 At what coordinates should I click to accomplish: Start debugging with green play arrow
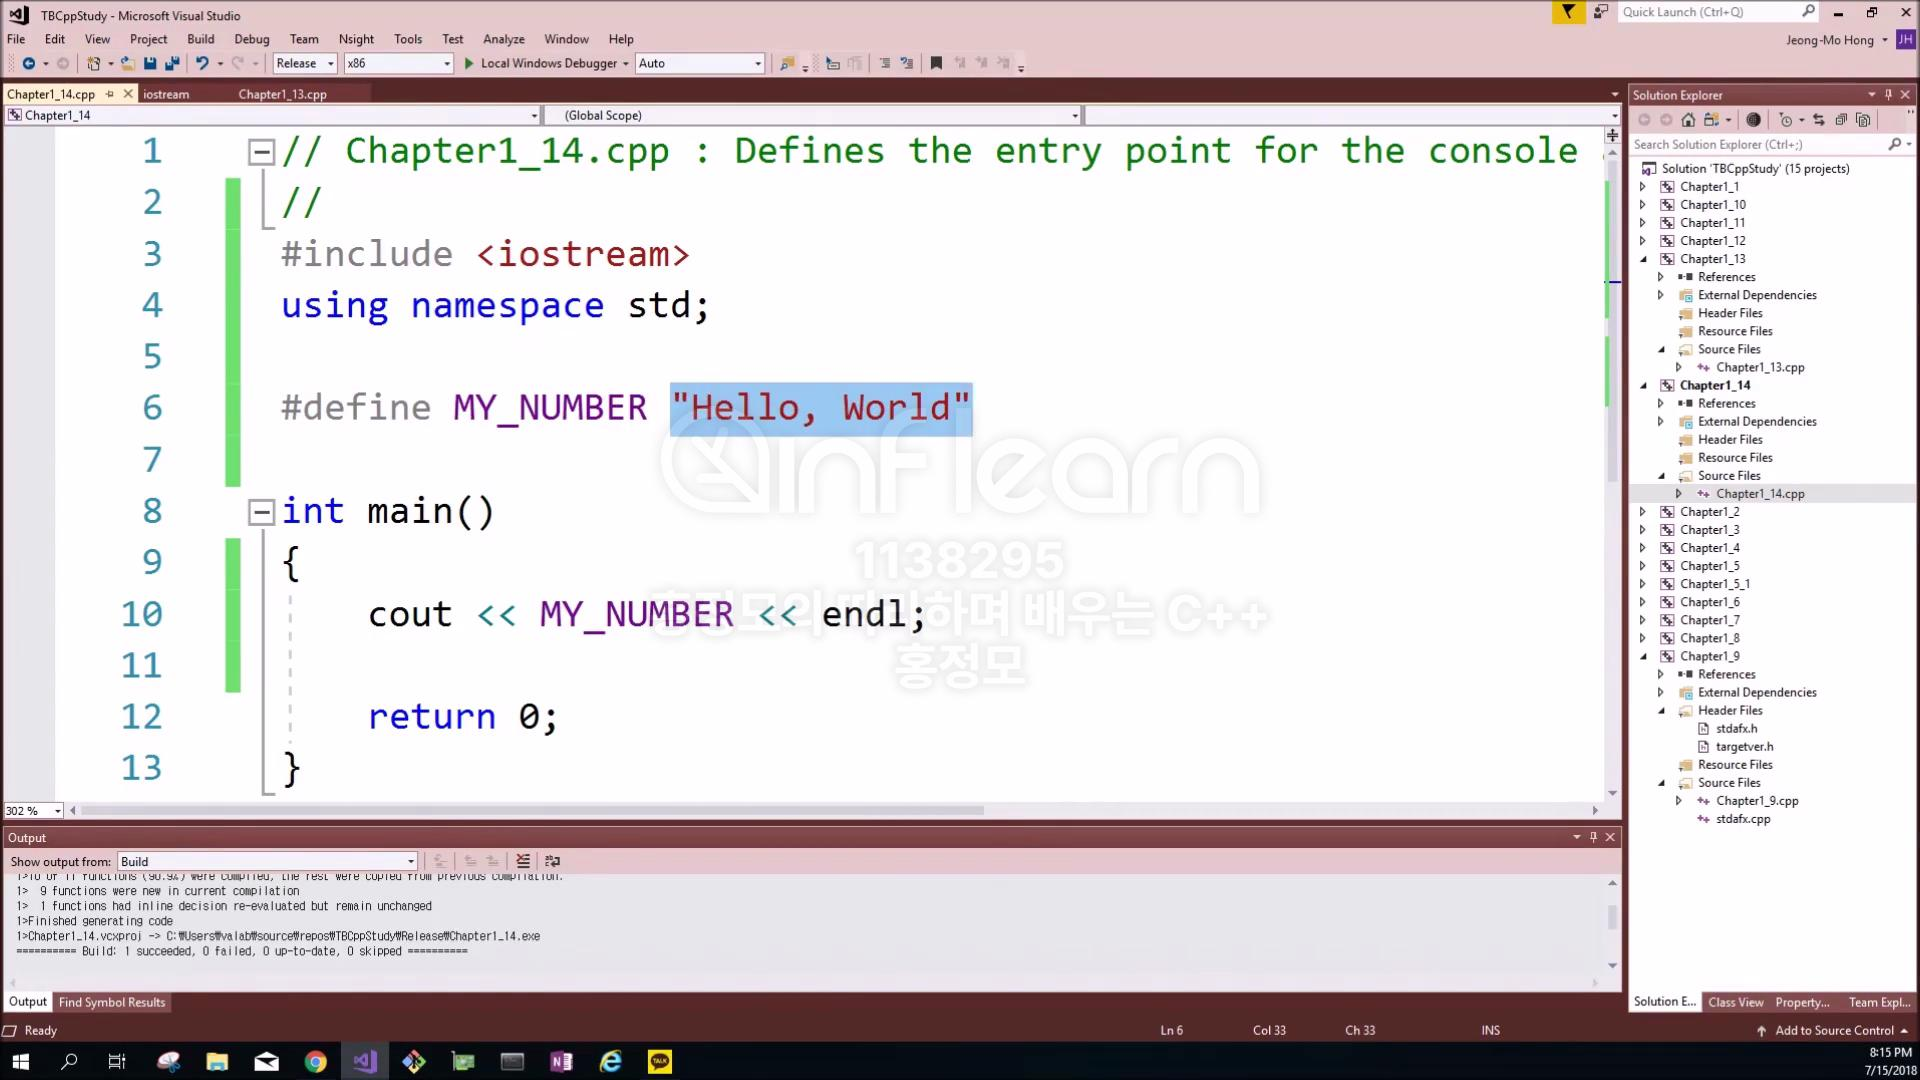coord(469,63)
